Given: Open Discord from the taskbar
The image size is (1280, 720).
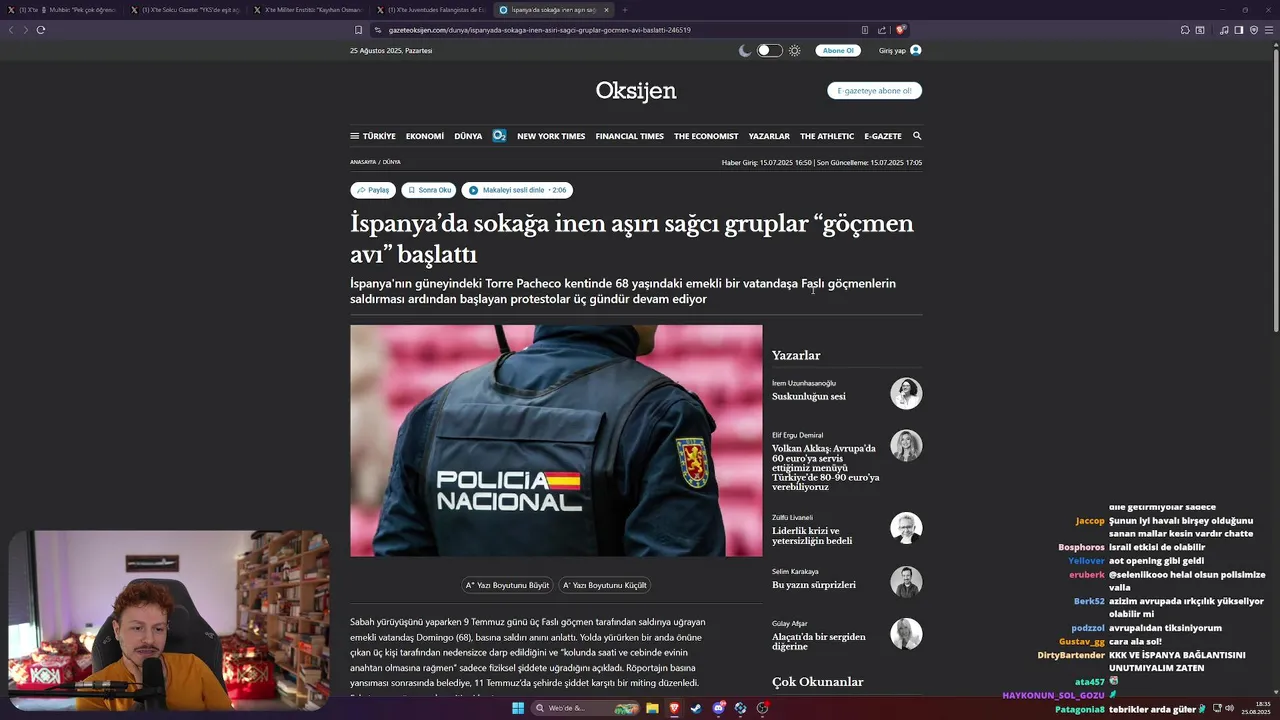Looking at the screenshot, I should (x=718, y=708).
